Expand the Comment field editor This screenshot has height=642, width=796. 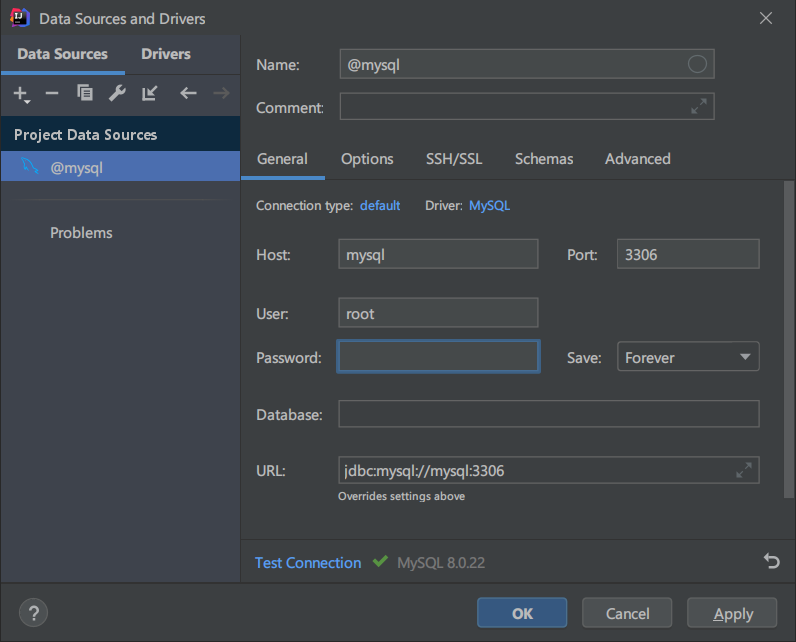pos(699,107)
